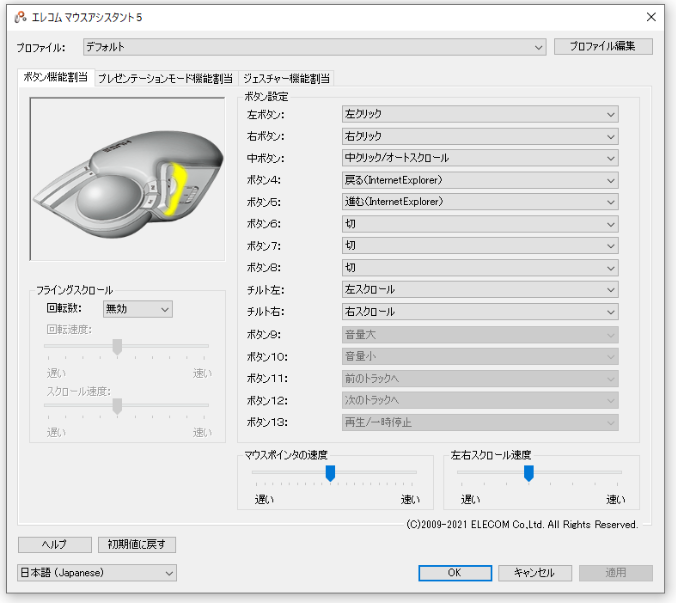This screenshot has height=603, width=676.
Task: Click the ボタン設定 group label
Action: click(266, 97)
